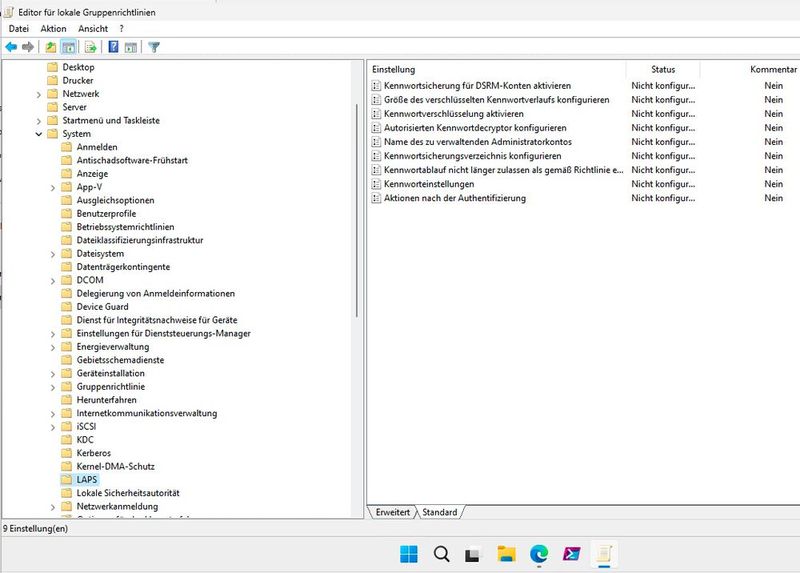Screen dimensions: 800x573
Task: Open taskbar Search
Action: [x=441, y=554]
